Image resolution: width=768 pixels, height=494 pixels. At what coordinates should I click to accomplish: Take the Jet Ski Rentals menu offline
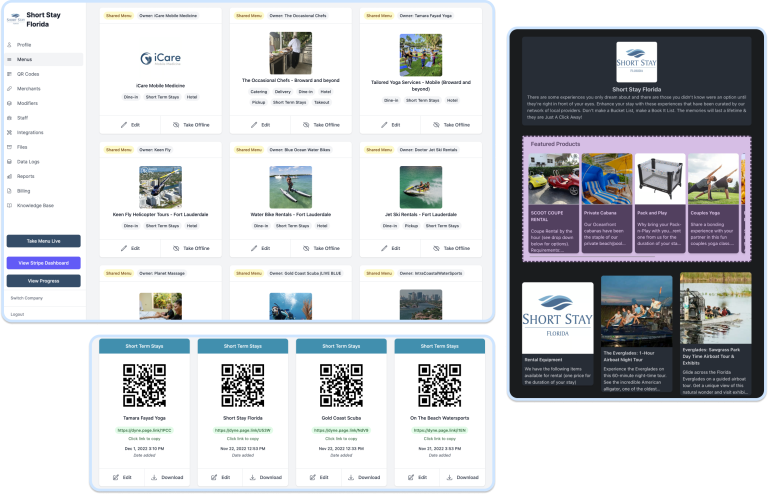tap(452, 248)
